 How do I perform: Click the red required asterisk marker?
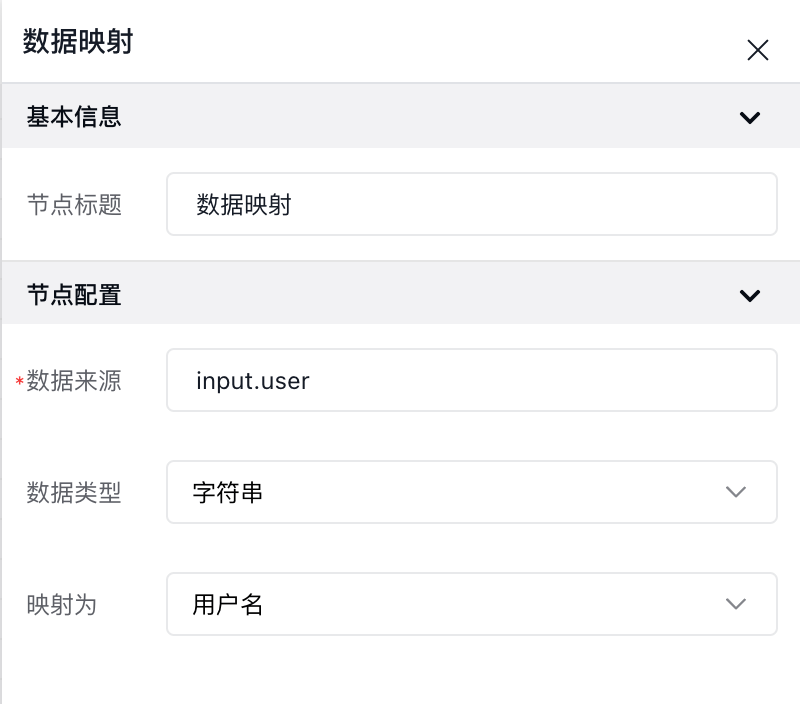[19, 381]
